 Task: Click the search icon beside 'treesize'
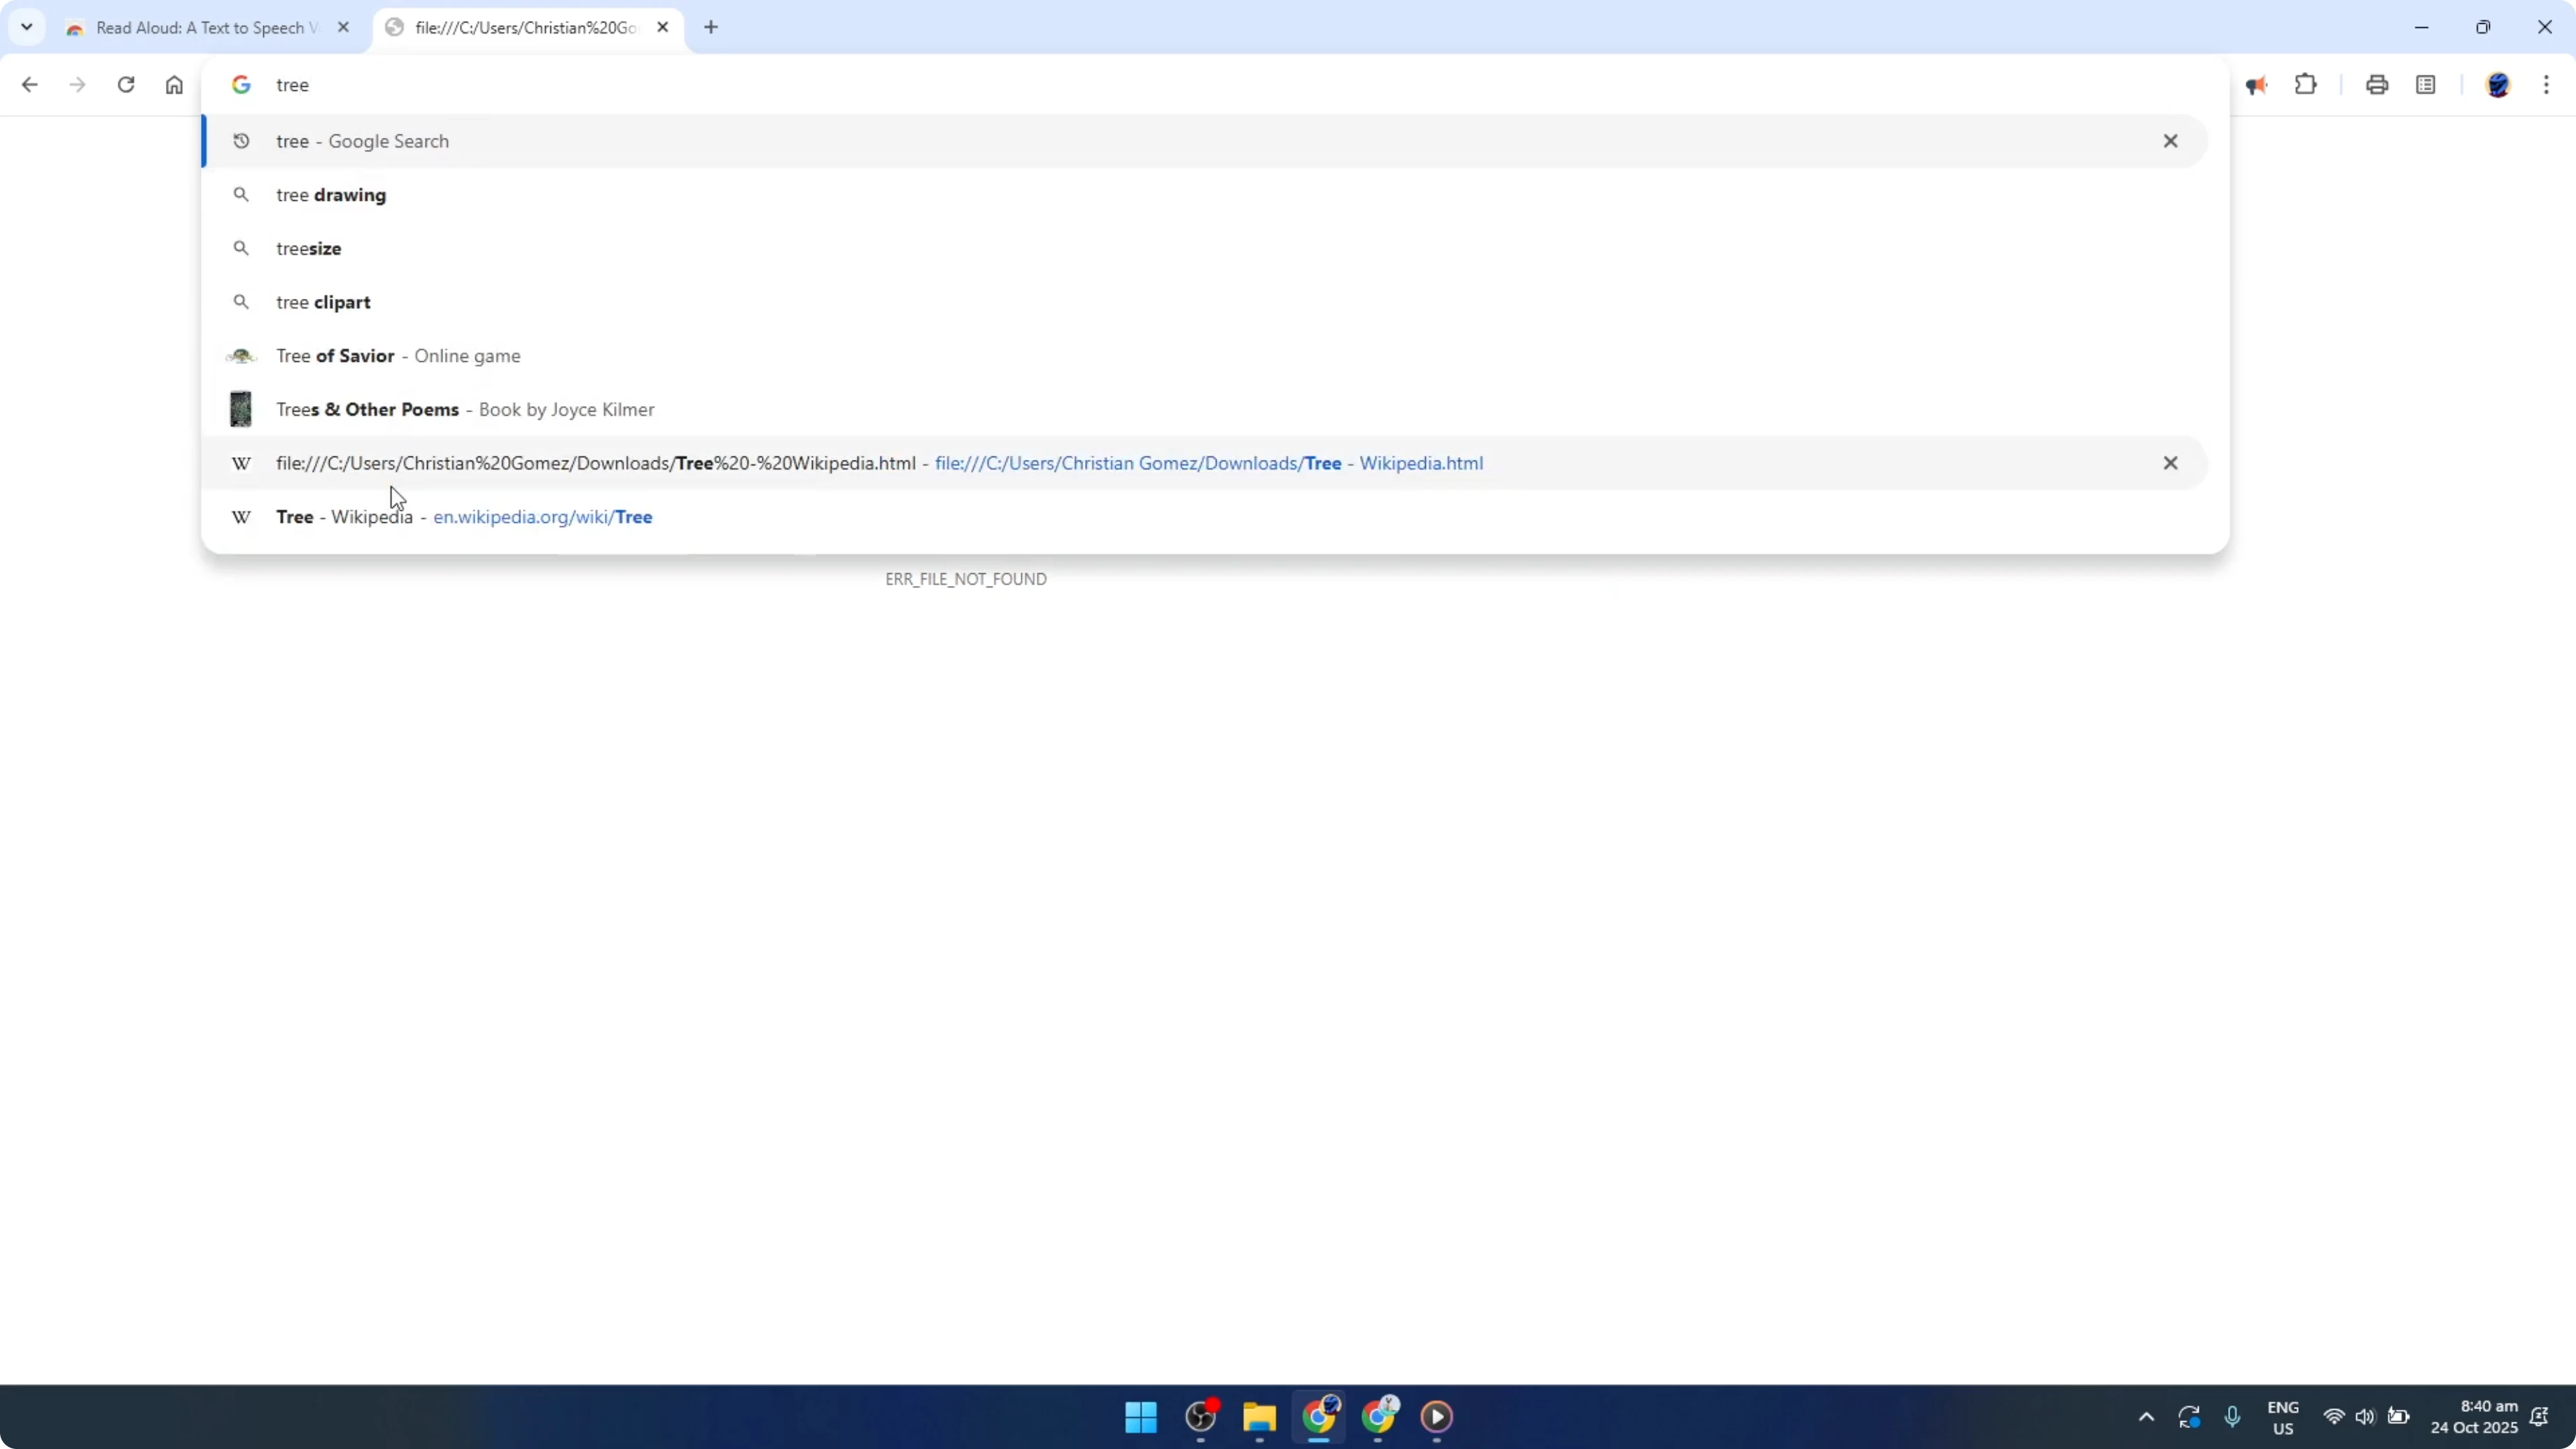pos(241,248)
